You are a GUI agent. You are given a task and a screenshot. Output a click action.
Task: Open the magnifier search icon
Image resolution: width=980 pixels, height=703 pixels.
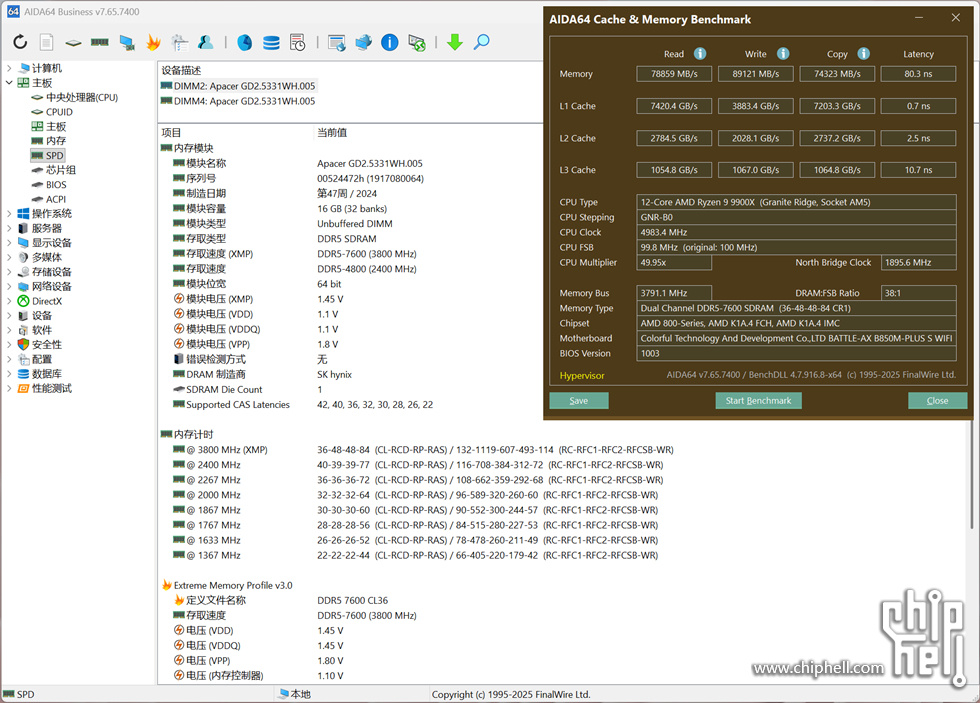click(481, 42)
